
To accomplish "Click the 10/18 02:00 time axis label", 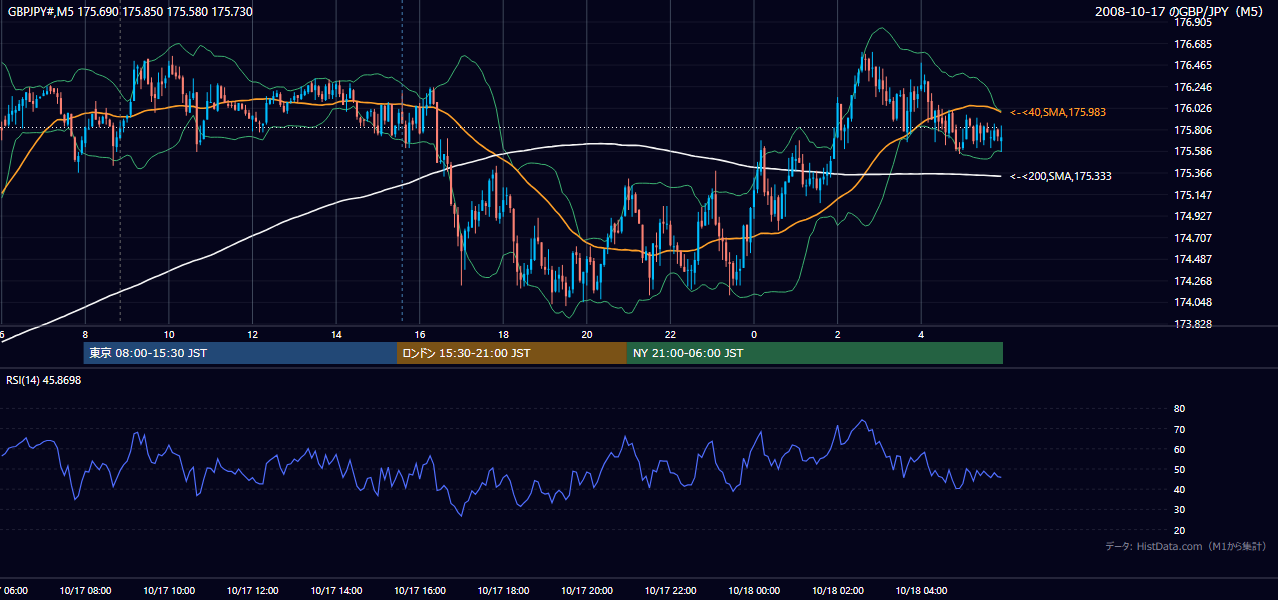I will (x=838, y=591).
